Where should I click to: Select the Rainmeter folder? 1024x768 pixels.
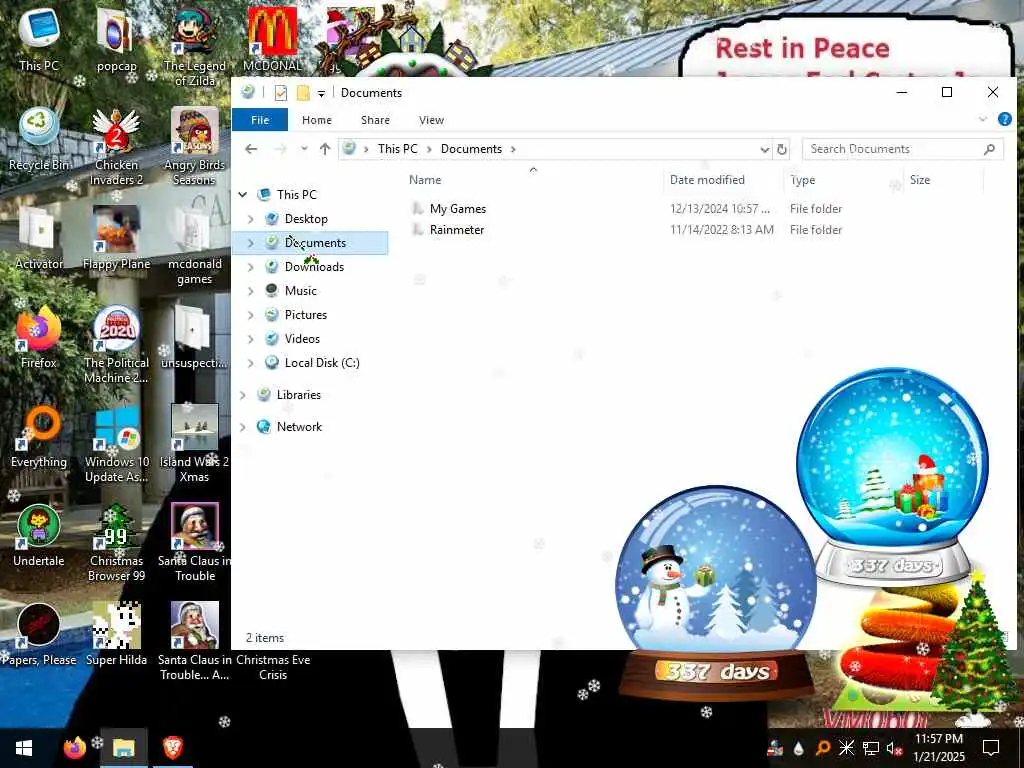click(456, 230)
